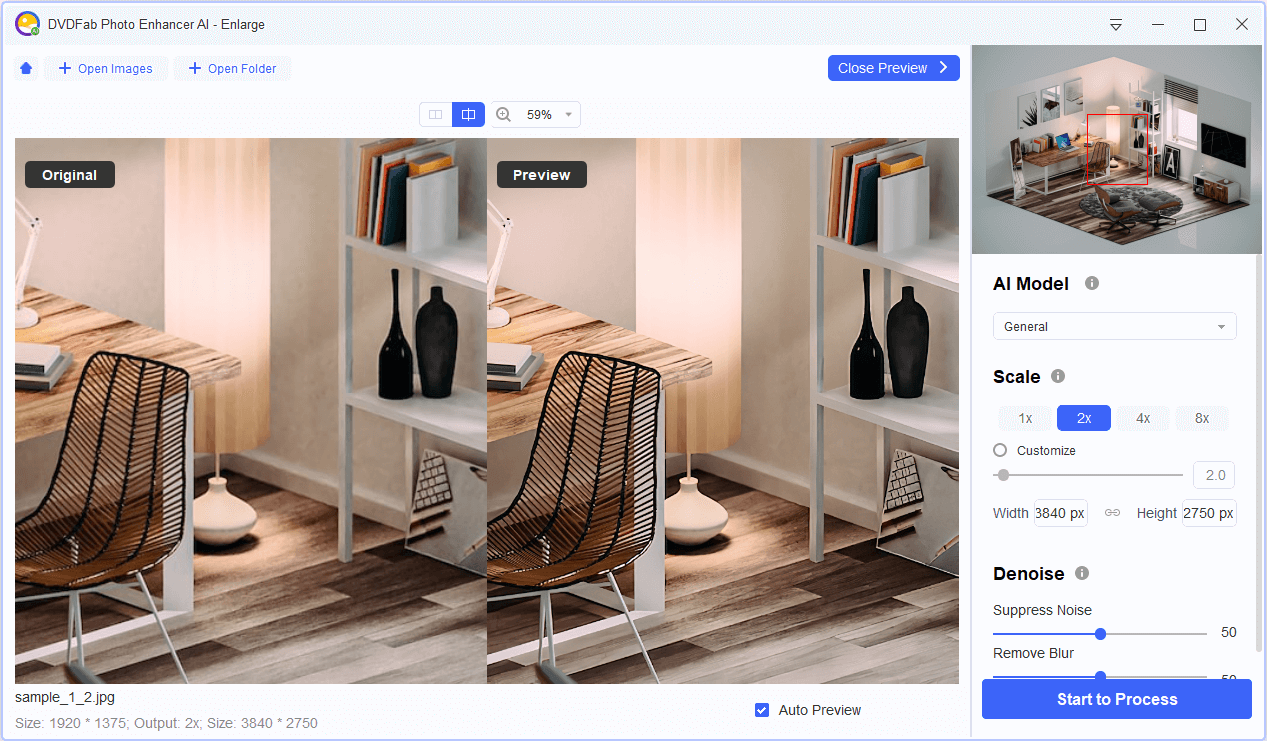The width and height of the screenshot is (1267, 741).
Task: Click the Close Preview button
Action: [892, 67]
